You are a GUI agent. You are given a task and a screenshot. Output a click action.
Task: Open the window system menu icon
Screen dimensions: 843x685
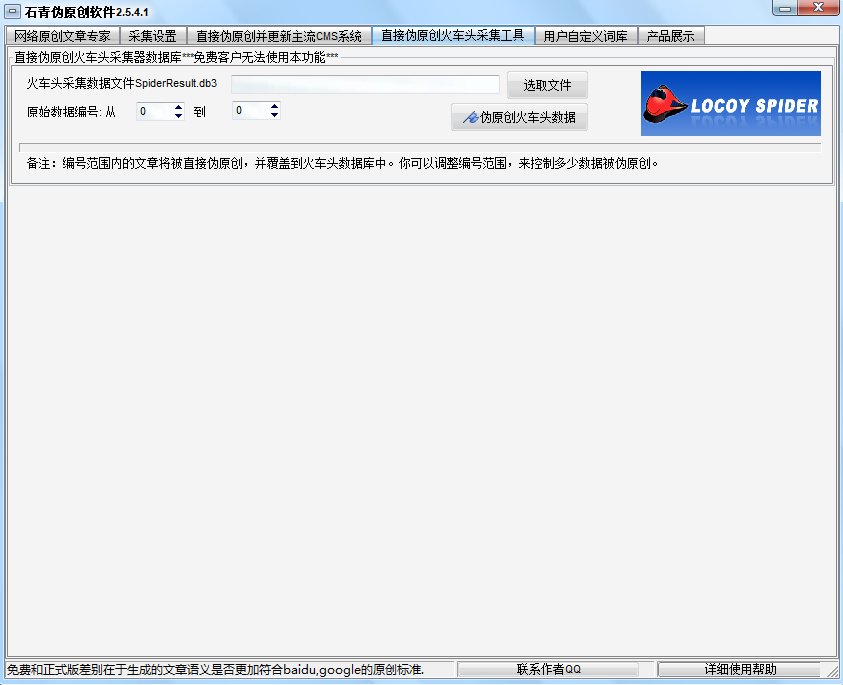pyautogui.click(x=12, y=11)
